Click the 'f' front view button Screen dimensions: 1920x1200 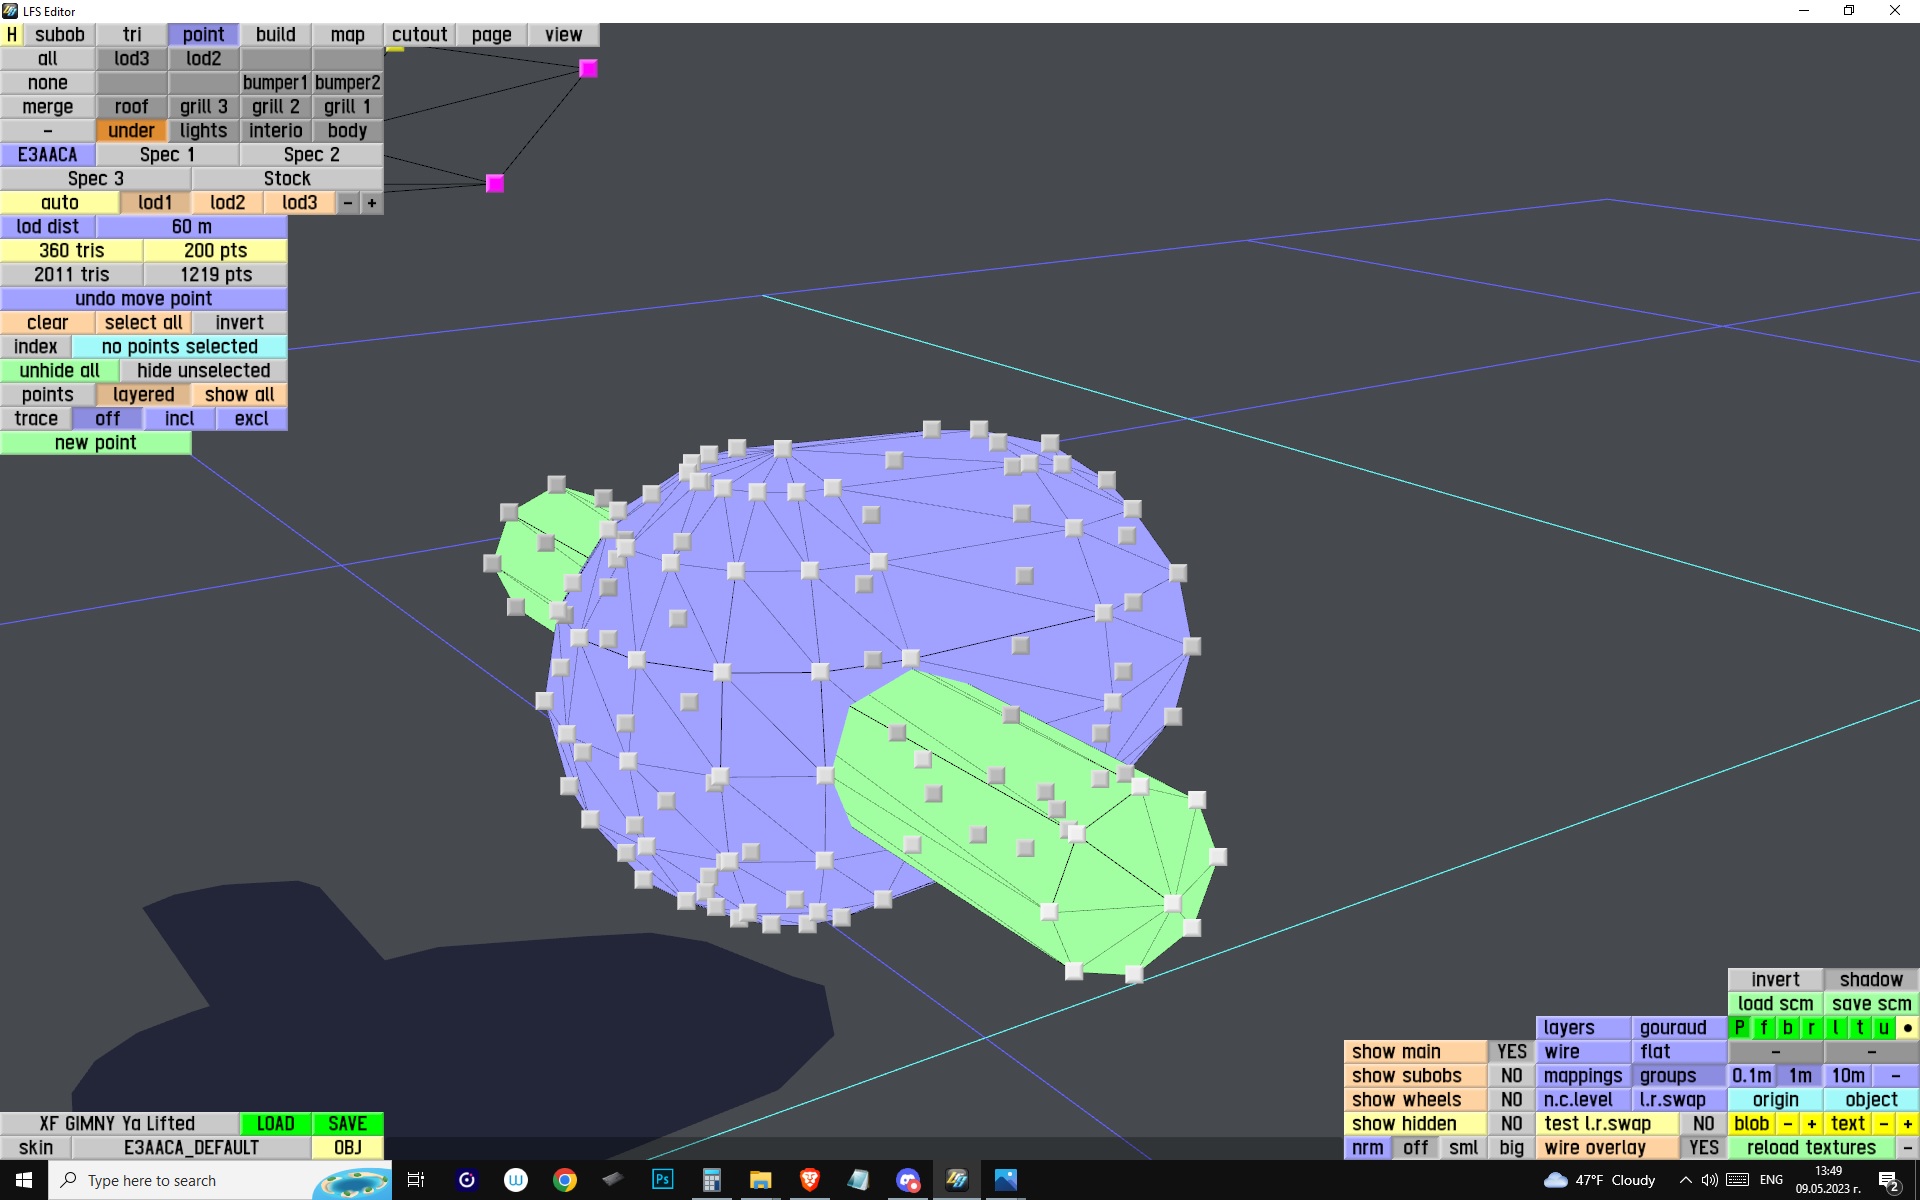(x=1764, y=1028)
